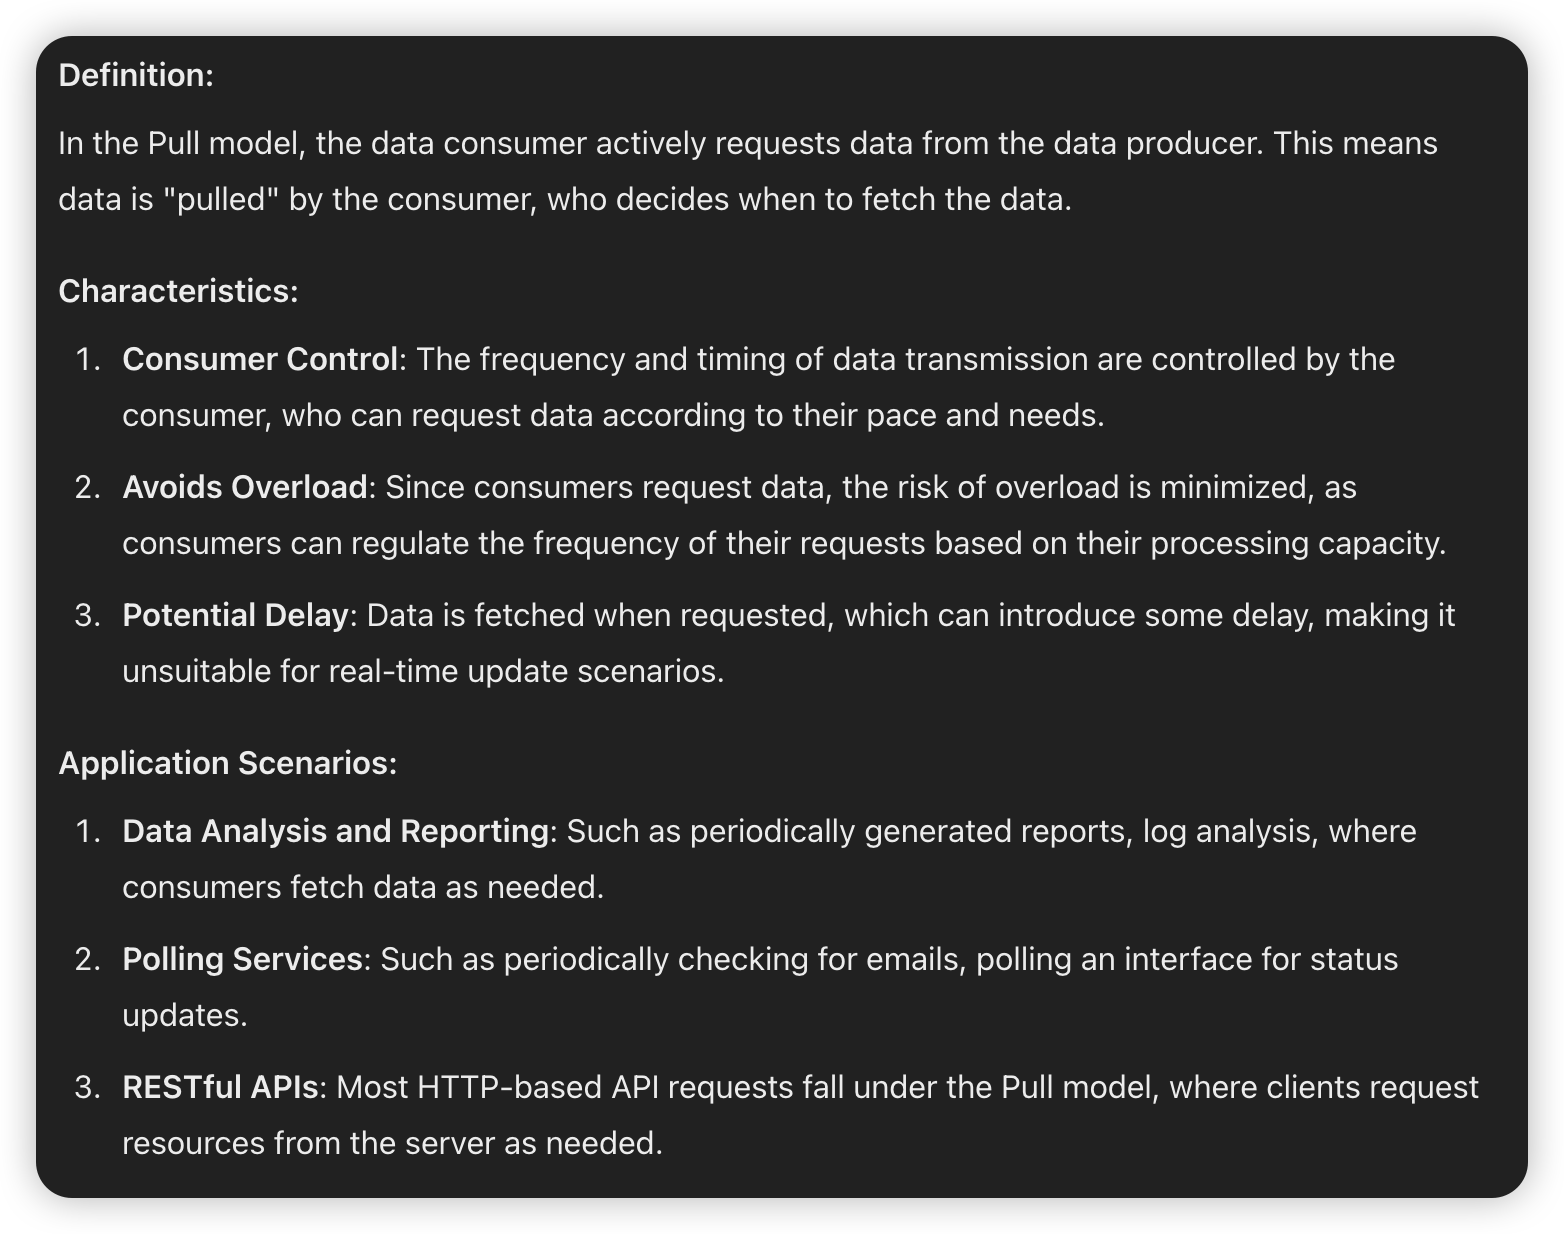Click the phrase "In the Pull model"
Image resolution: width=1564 pixels, height=1234 pixels.
[181, 143]
